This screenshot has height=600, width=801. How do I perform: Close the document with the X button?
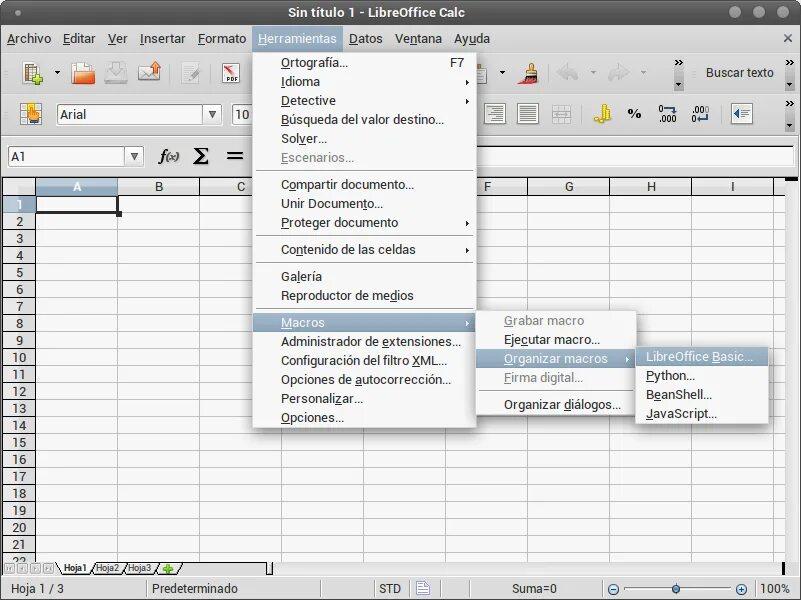click(x=788, y=38)
